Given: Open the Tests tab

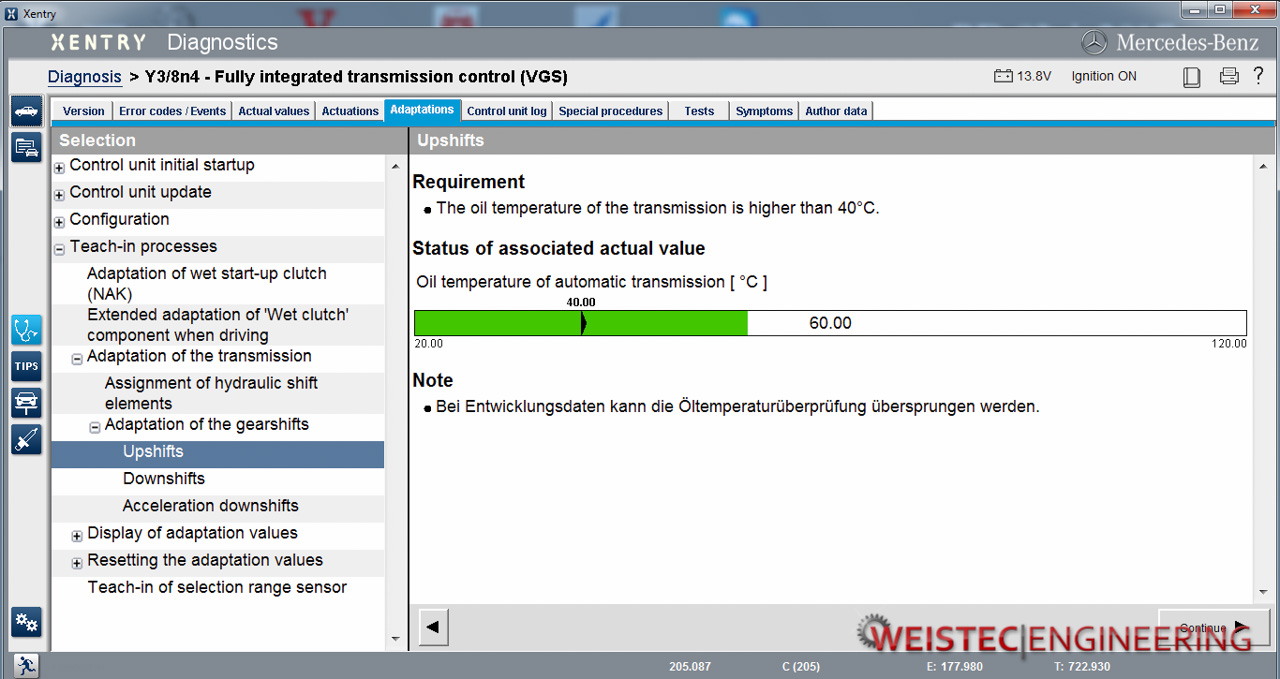Looking at the screenshot, I should (699, 111).
